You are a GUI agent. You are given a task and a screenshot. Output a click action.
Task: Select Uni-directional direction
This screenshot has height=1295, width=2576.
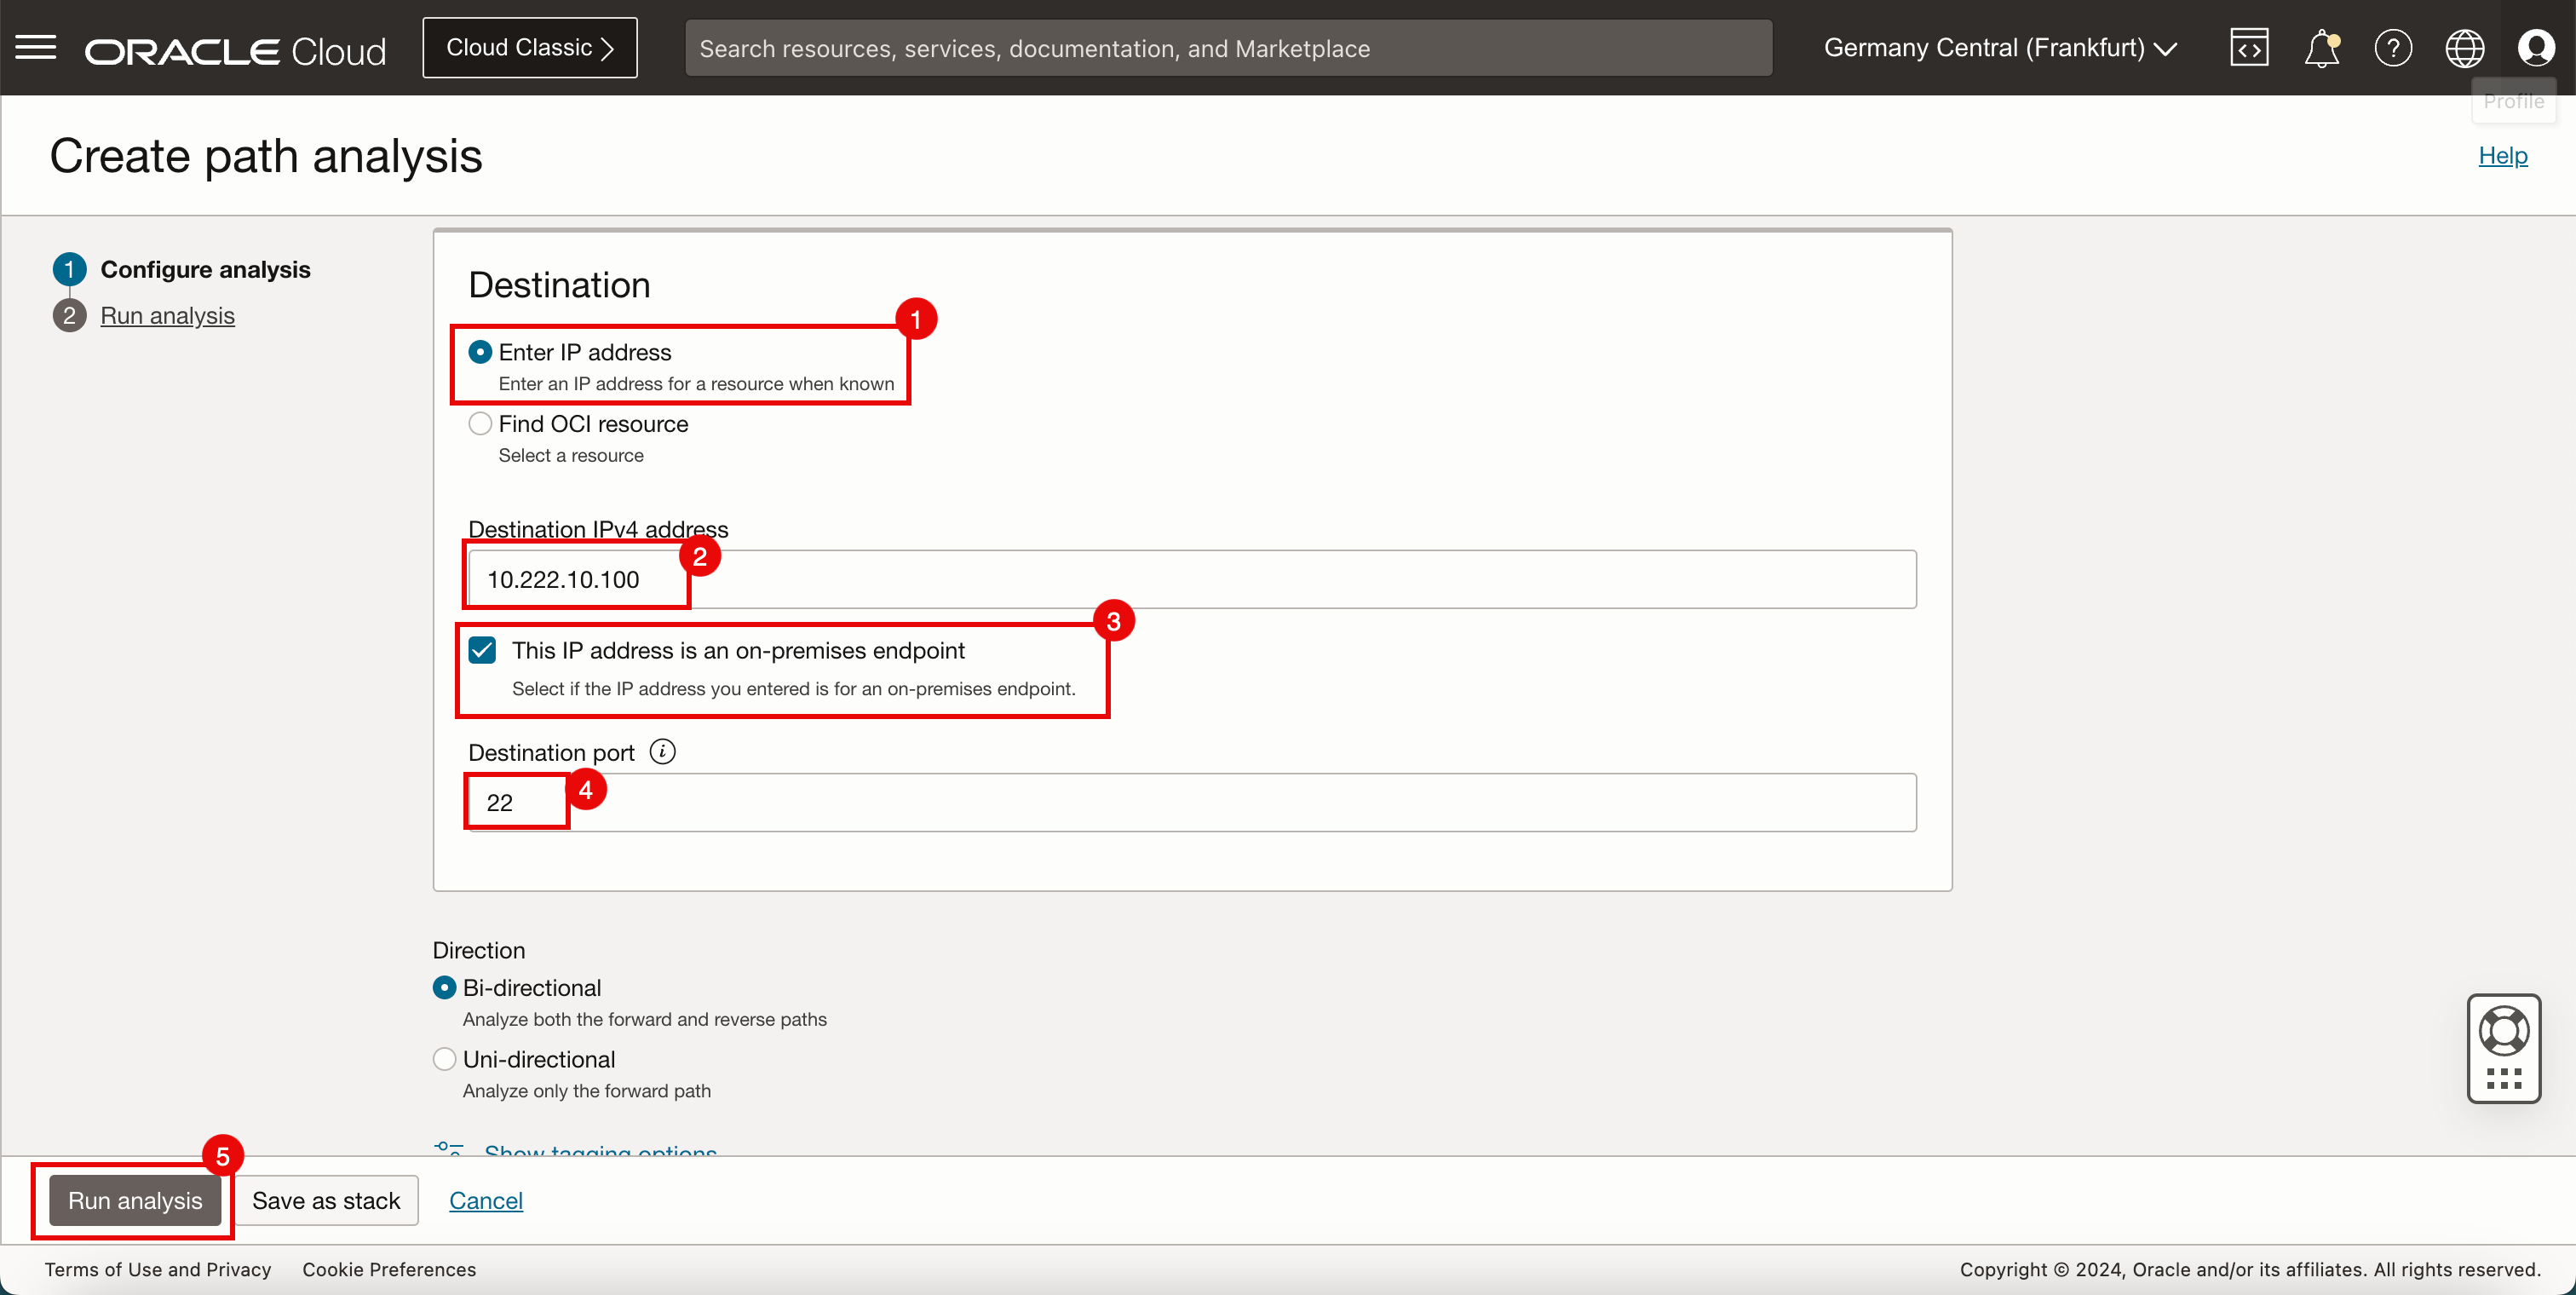[x=444, y=1059]
